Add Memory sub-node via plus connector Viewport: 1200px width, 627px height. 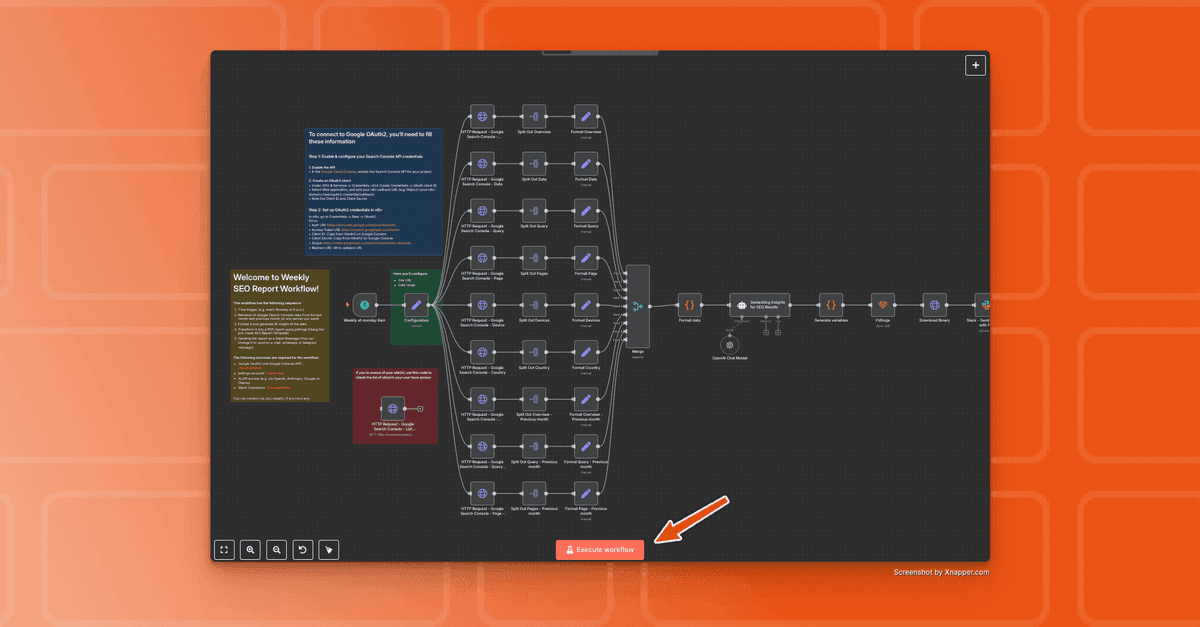coord(766,331)
